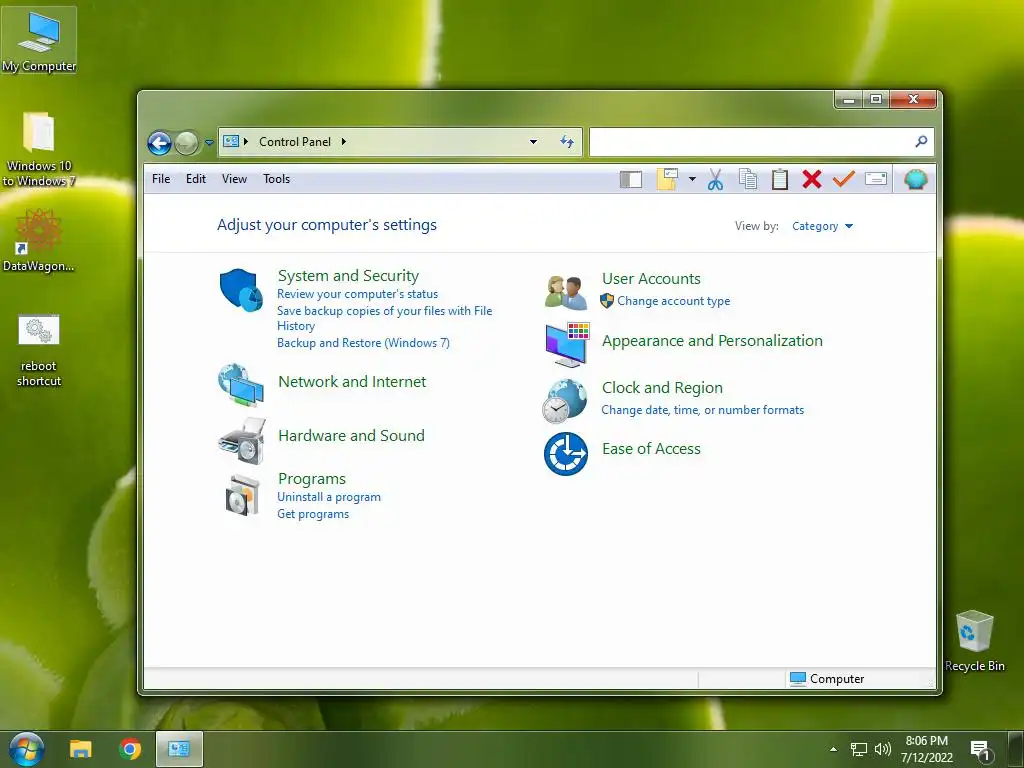
Task: Click the Back arrow navigation button
Action: tap(159, 142)
